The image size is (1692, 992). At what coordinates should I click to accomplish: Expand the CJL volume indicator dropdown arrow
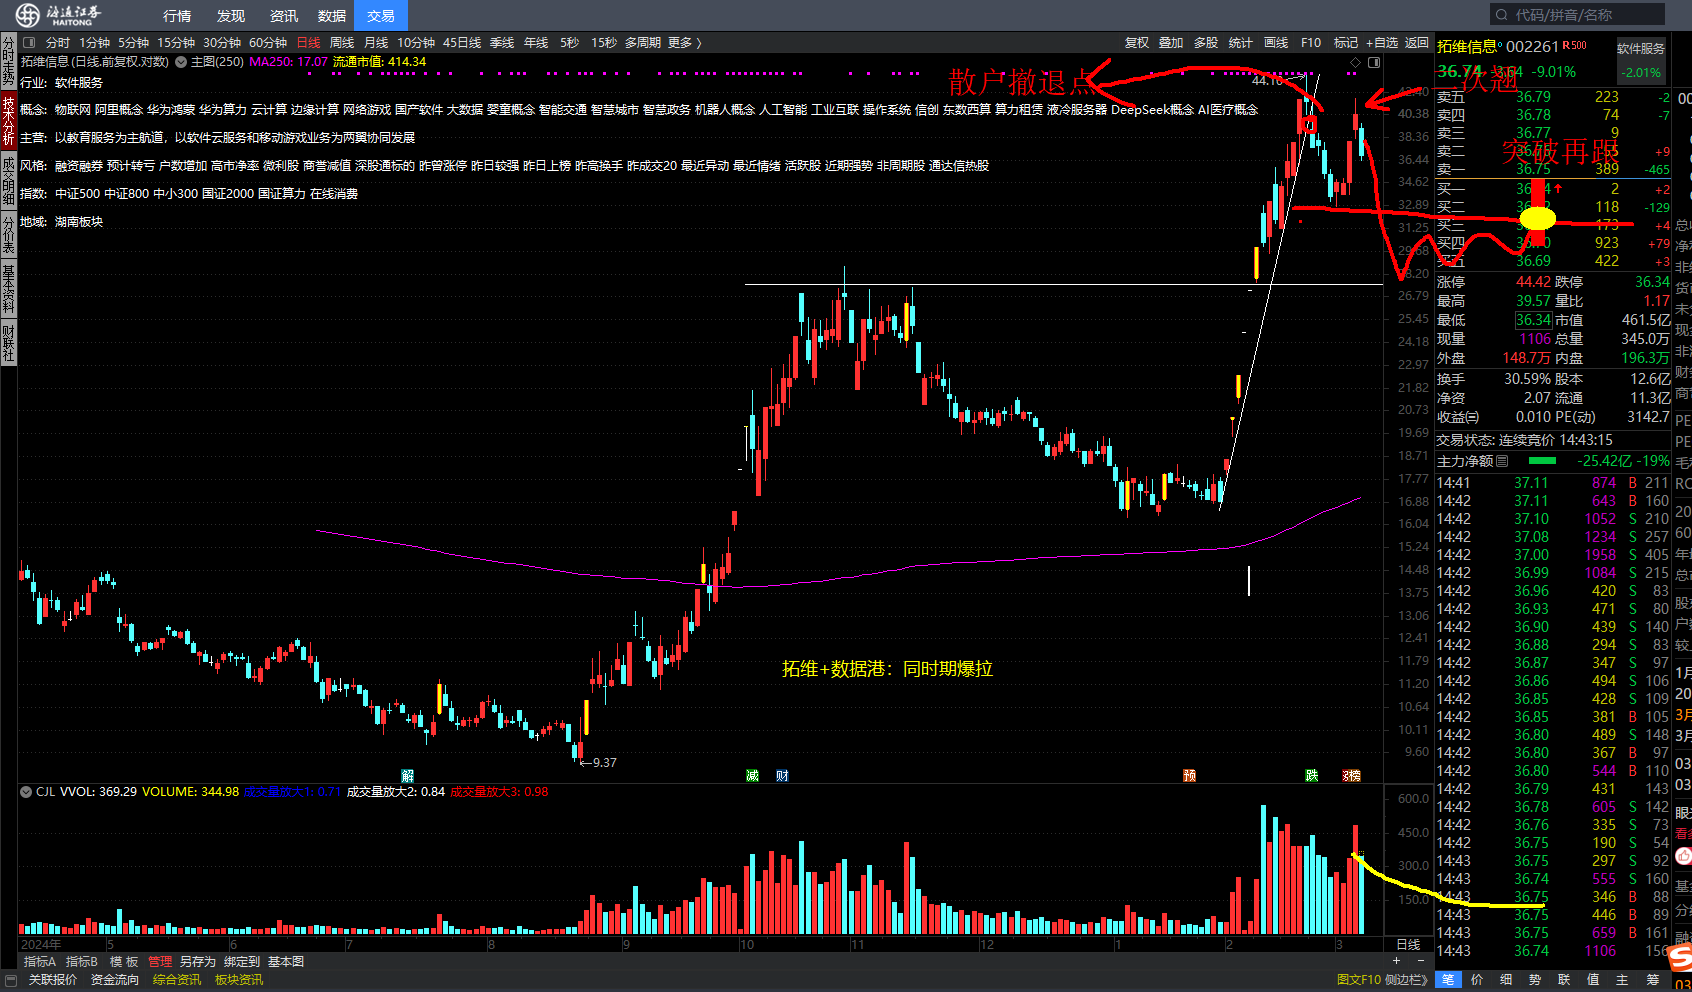pyautogui.click(x=25, y=792)
